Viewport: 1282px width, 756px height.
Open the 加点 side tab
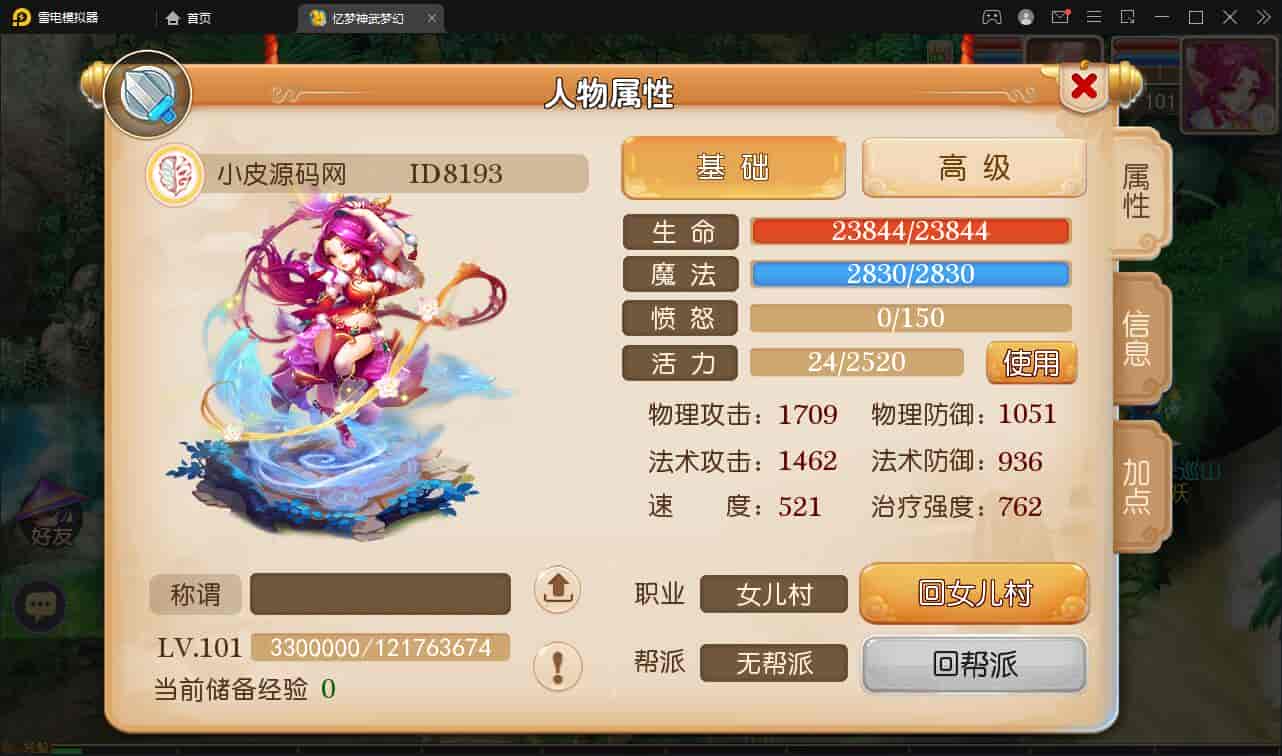click(1137, 486)
